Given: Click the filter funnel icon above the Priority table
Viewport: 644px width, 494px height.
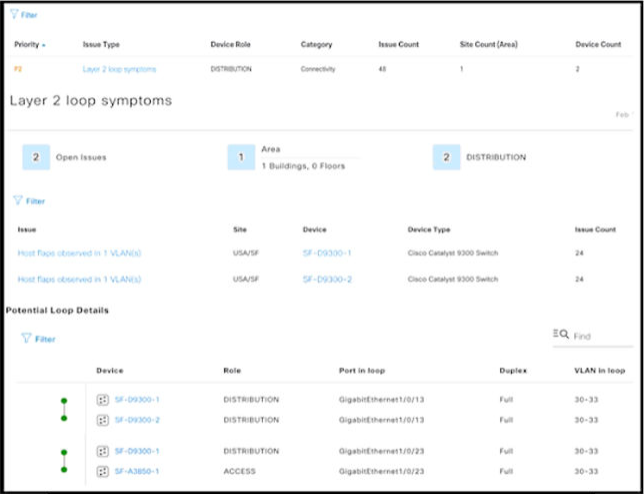Looking at the screenshot, I should pos(15,16).
